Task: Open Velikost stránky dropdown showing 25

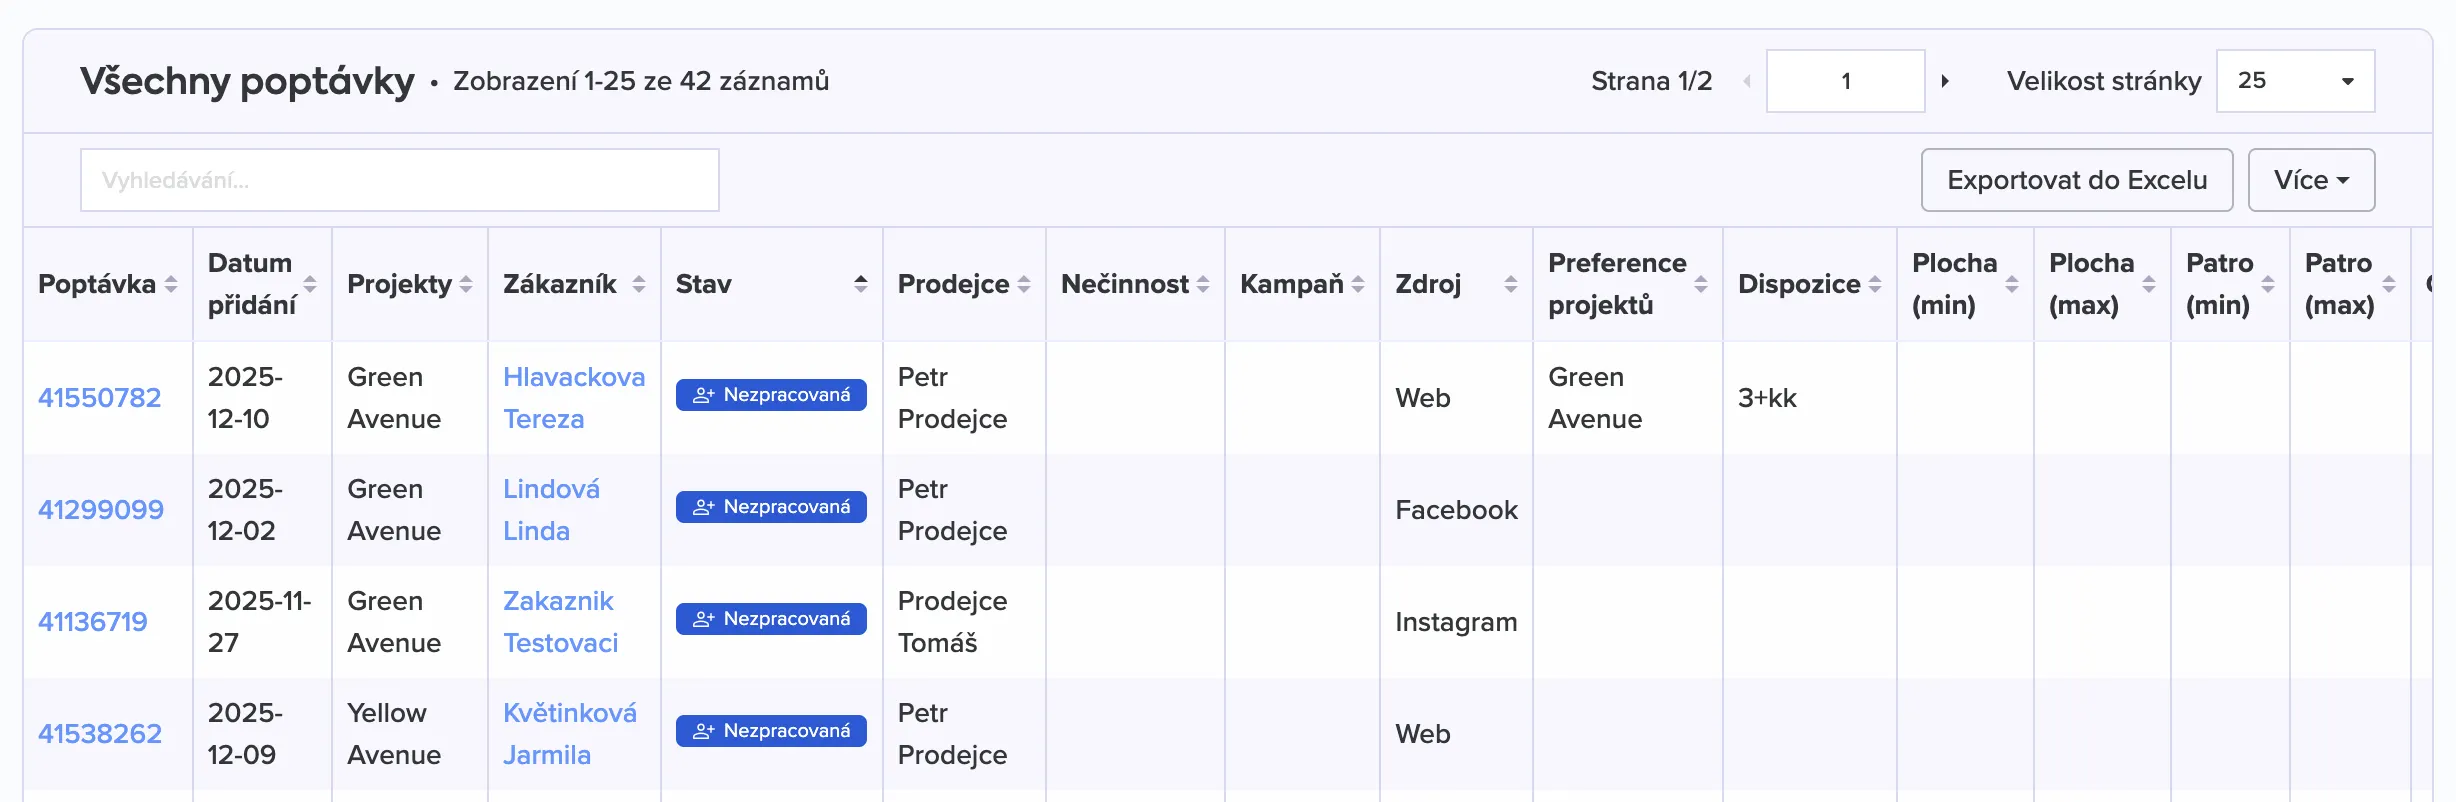Action: (2295, 81)
